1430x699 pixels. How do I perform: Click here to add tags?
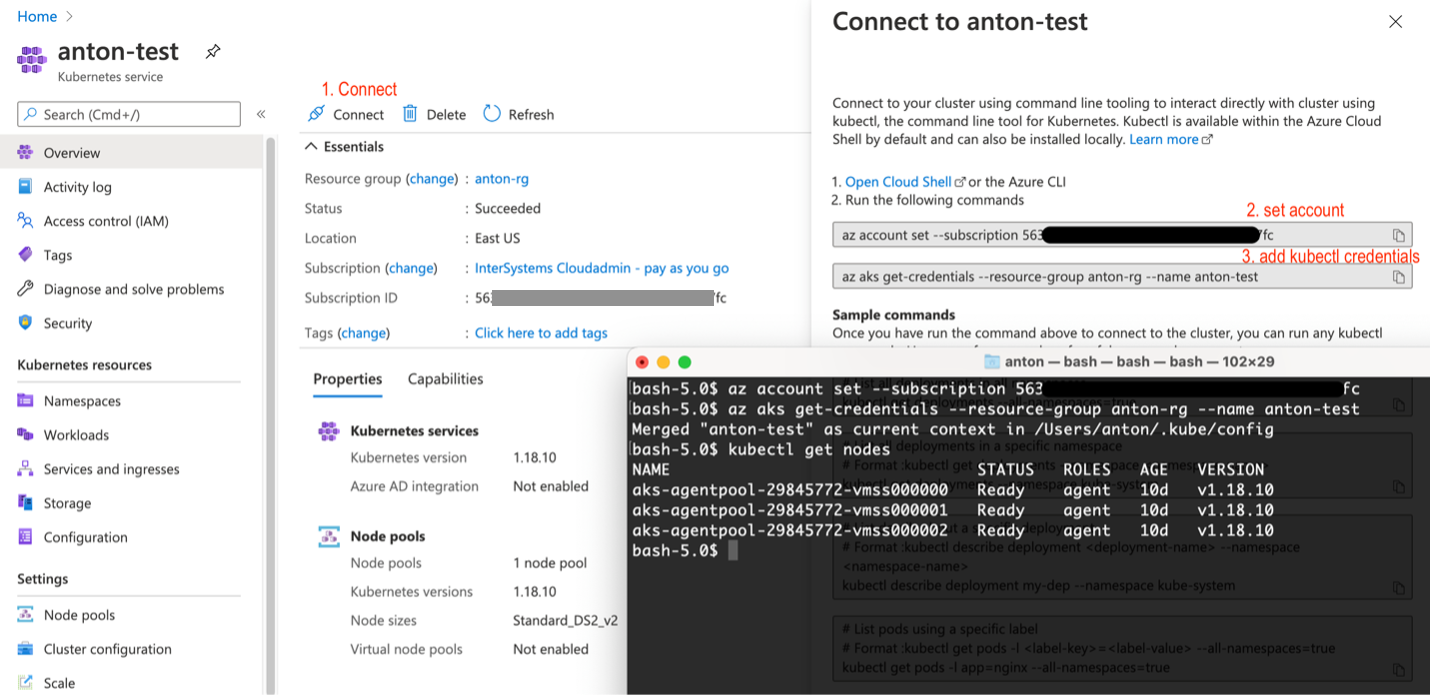click(540, 333)
